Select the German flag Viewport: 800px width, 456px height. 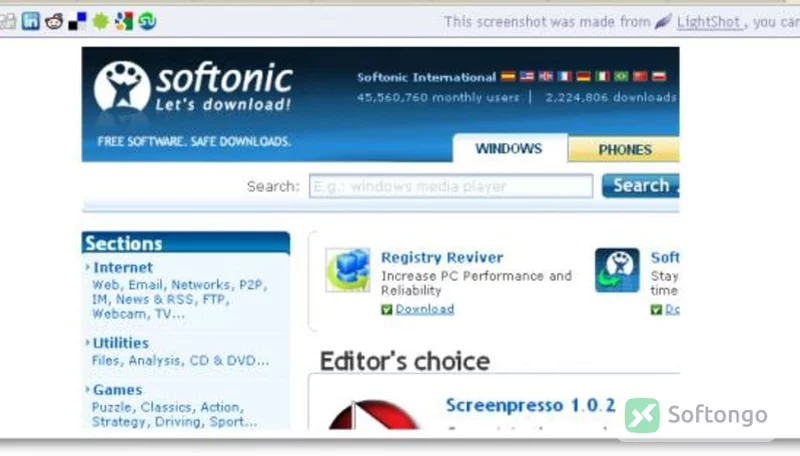tap(583, 77)
